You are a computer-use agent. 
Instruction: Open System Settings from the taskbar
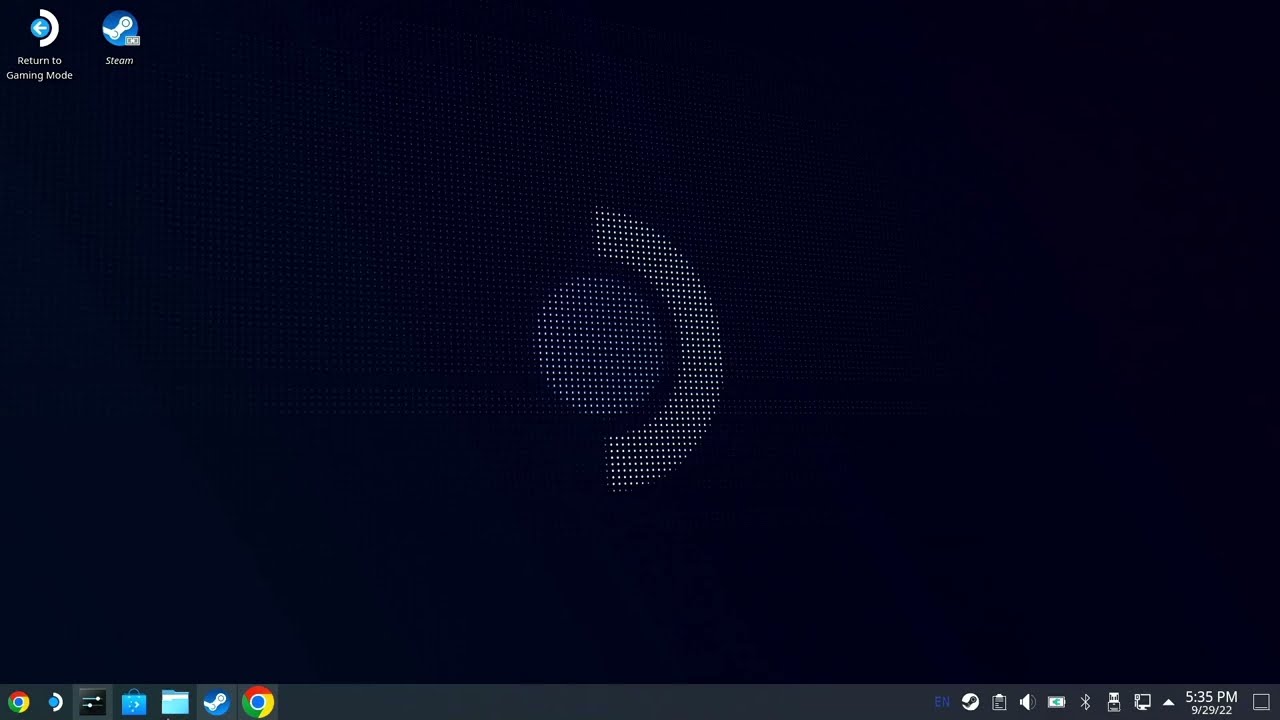coord(92,703)
